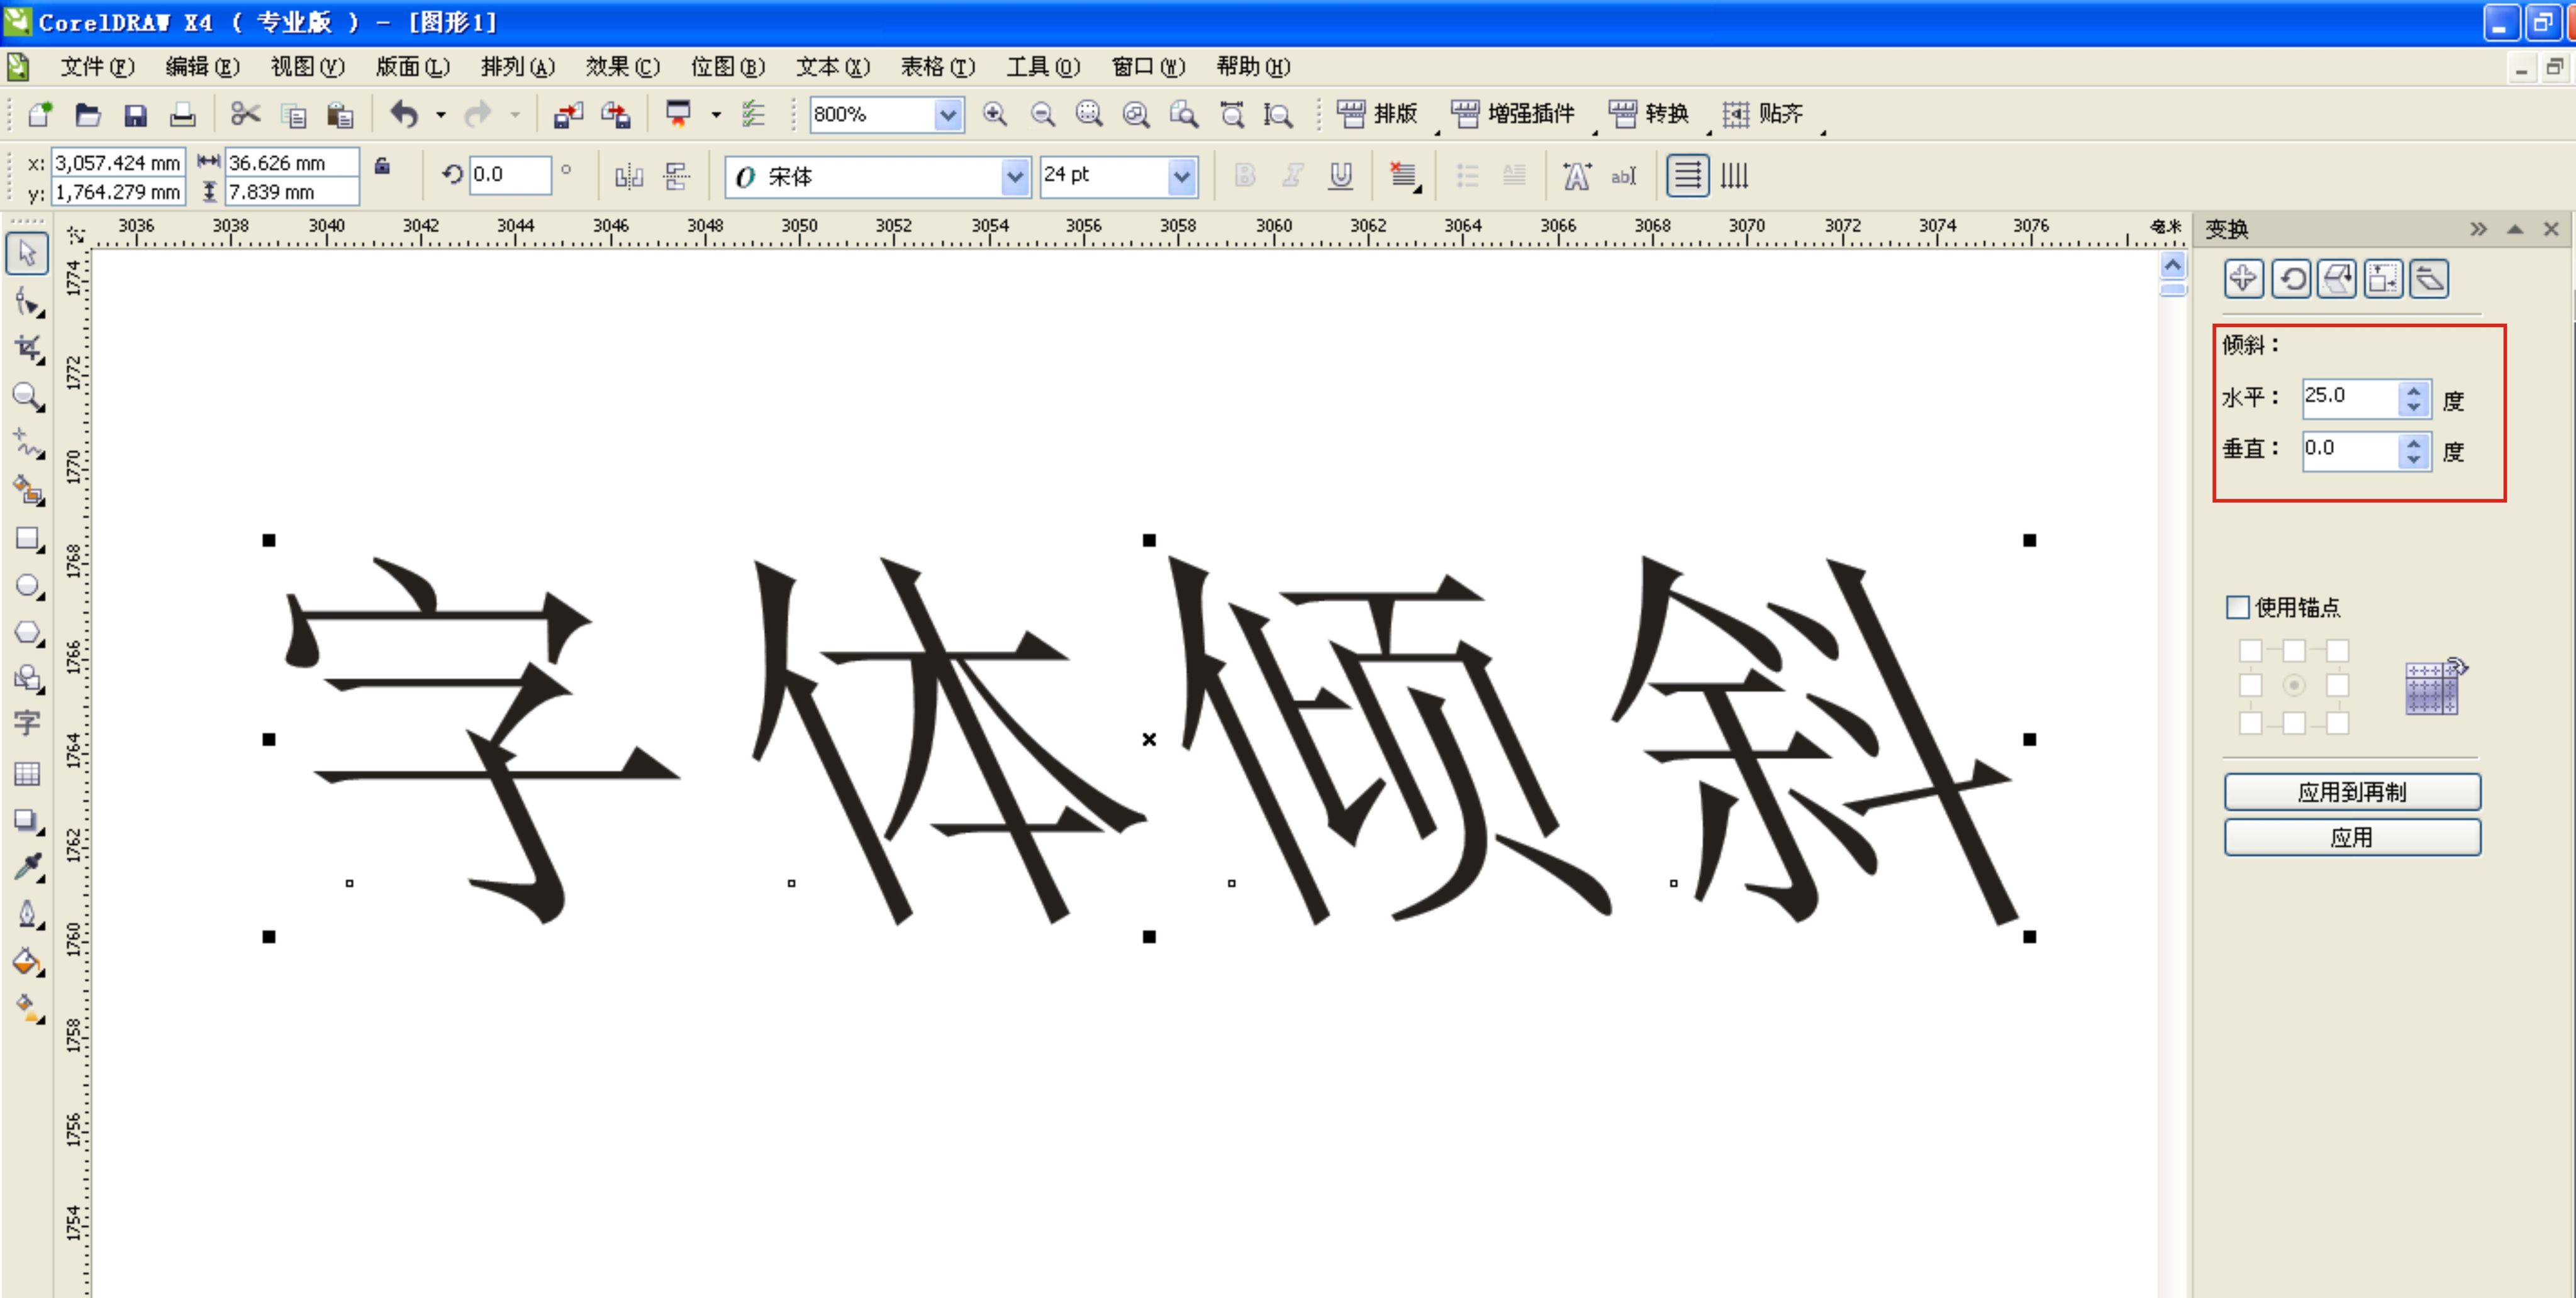Click the Ellipse tool icon
This screenshot has height=1298, width=2576.
[x=23, y=588]
